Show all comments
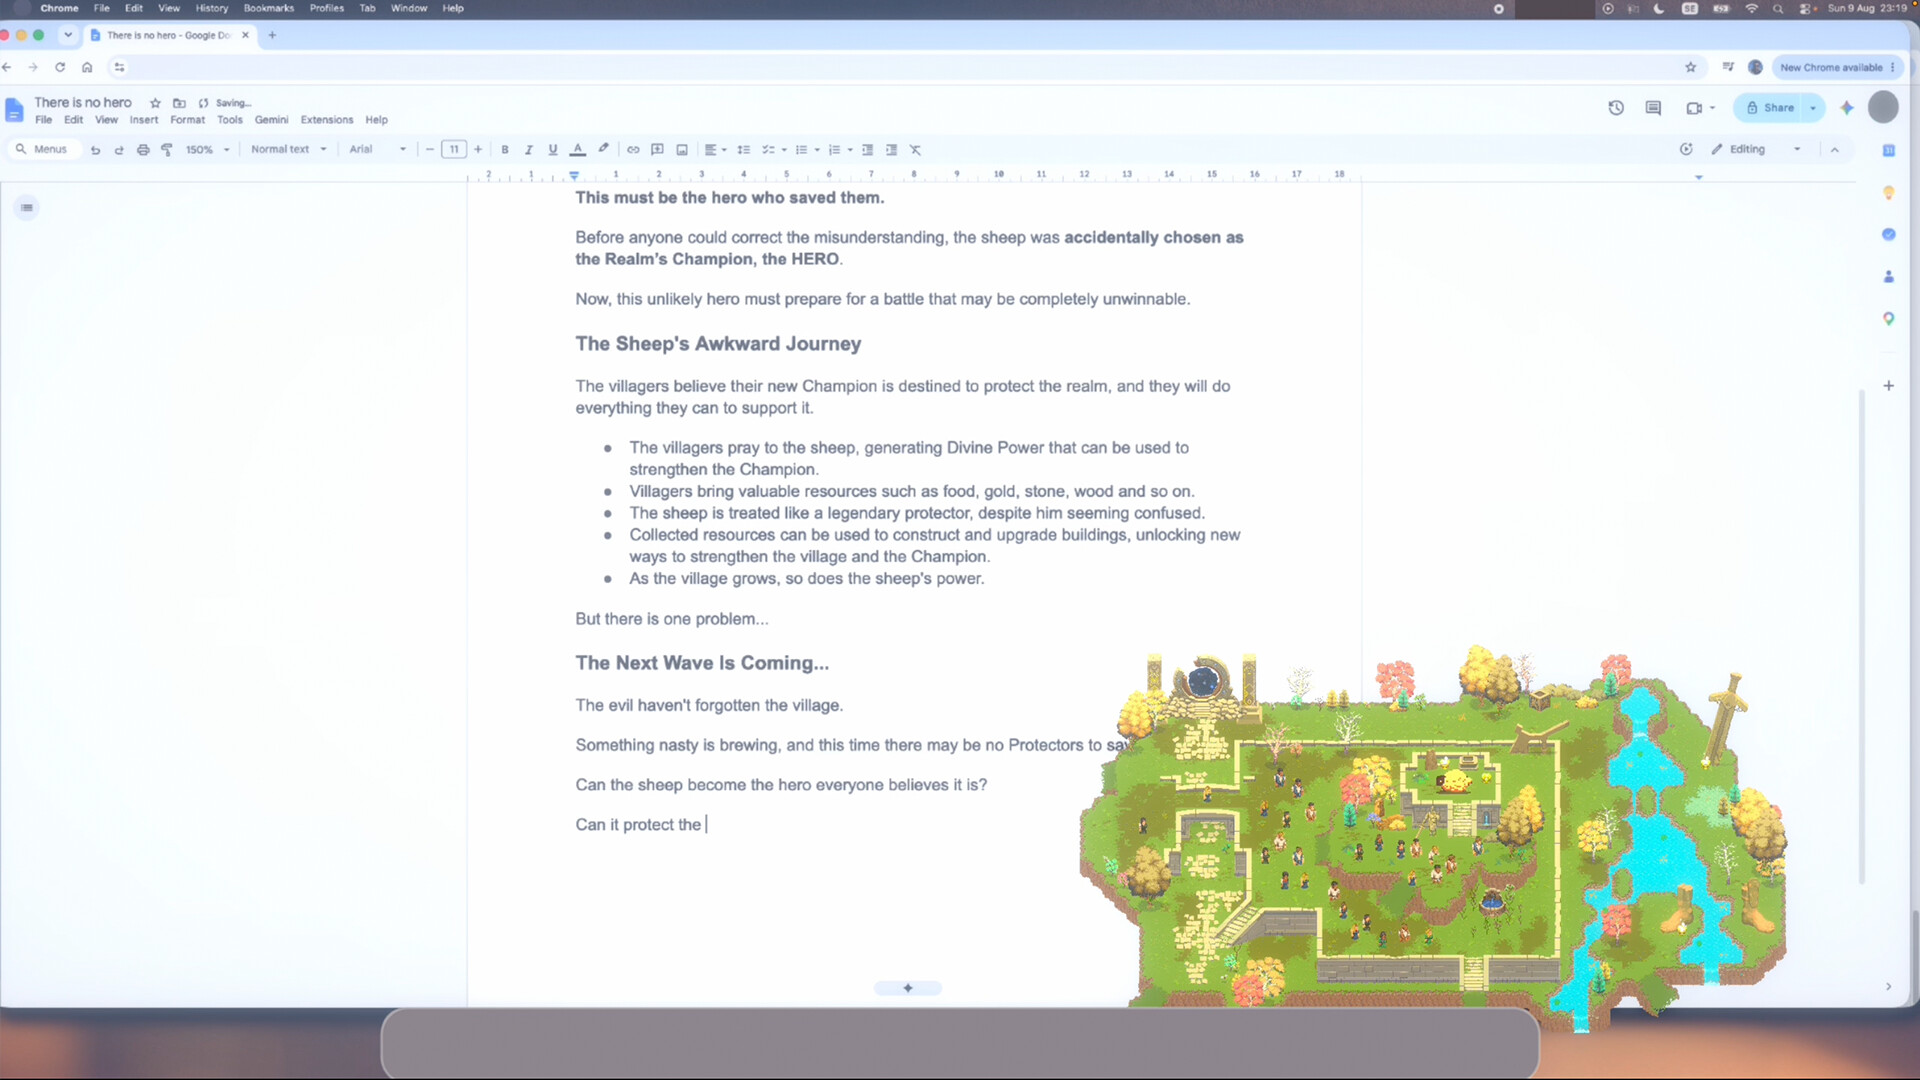The height and width of the screenshot is (1080, 1920). click(1653, 108)
